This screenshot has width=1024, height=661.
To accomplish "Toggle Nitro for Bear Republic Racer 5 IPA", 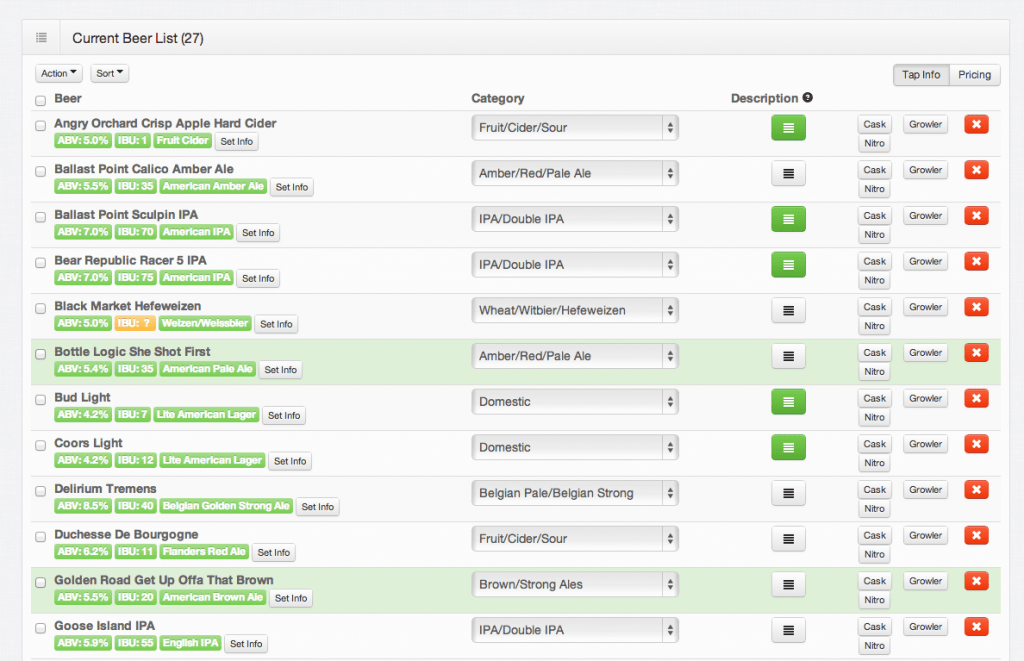I will coord(874,280).
